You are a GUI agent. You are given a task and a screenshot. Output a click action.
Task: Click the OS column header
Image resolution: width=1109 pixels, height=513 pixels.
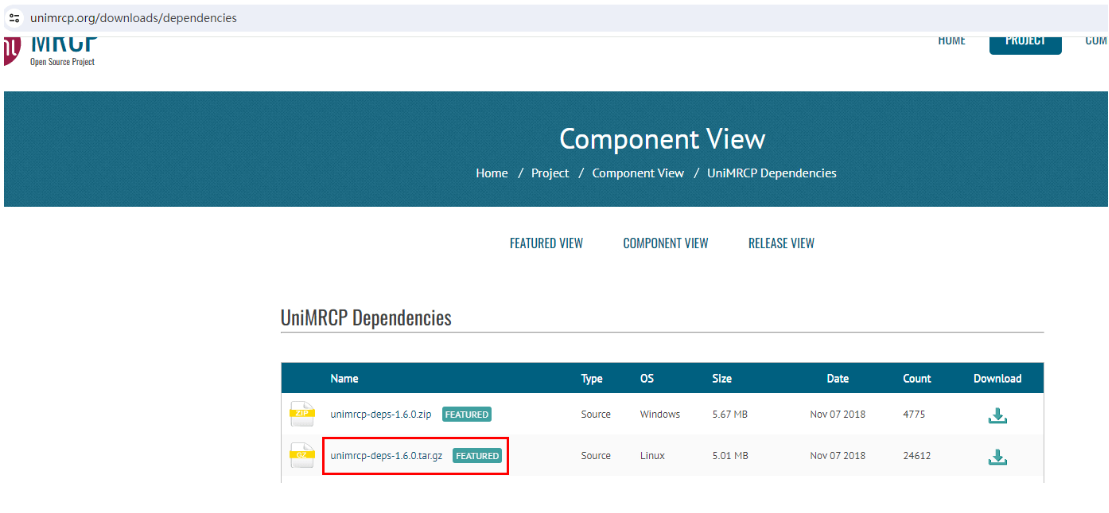(646, 379)
